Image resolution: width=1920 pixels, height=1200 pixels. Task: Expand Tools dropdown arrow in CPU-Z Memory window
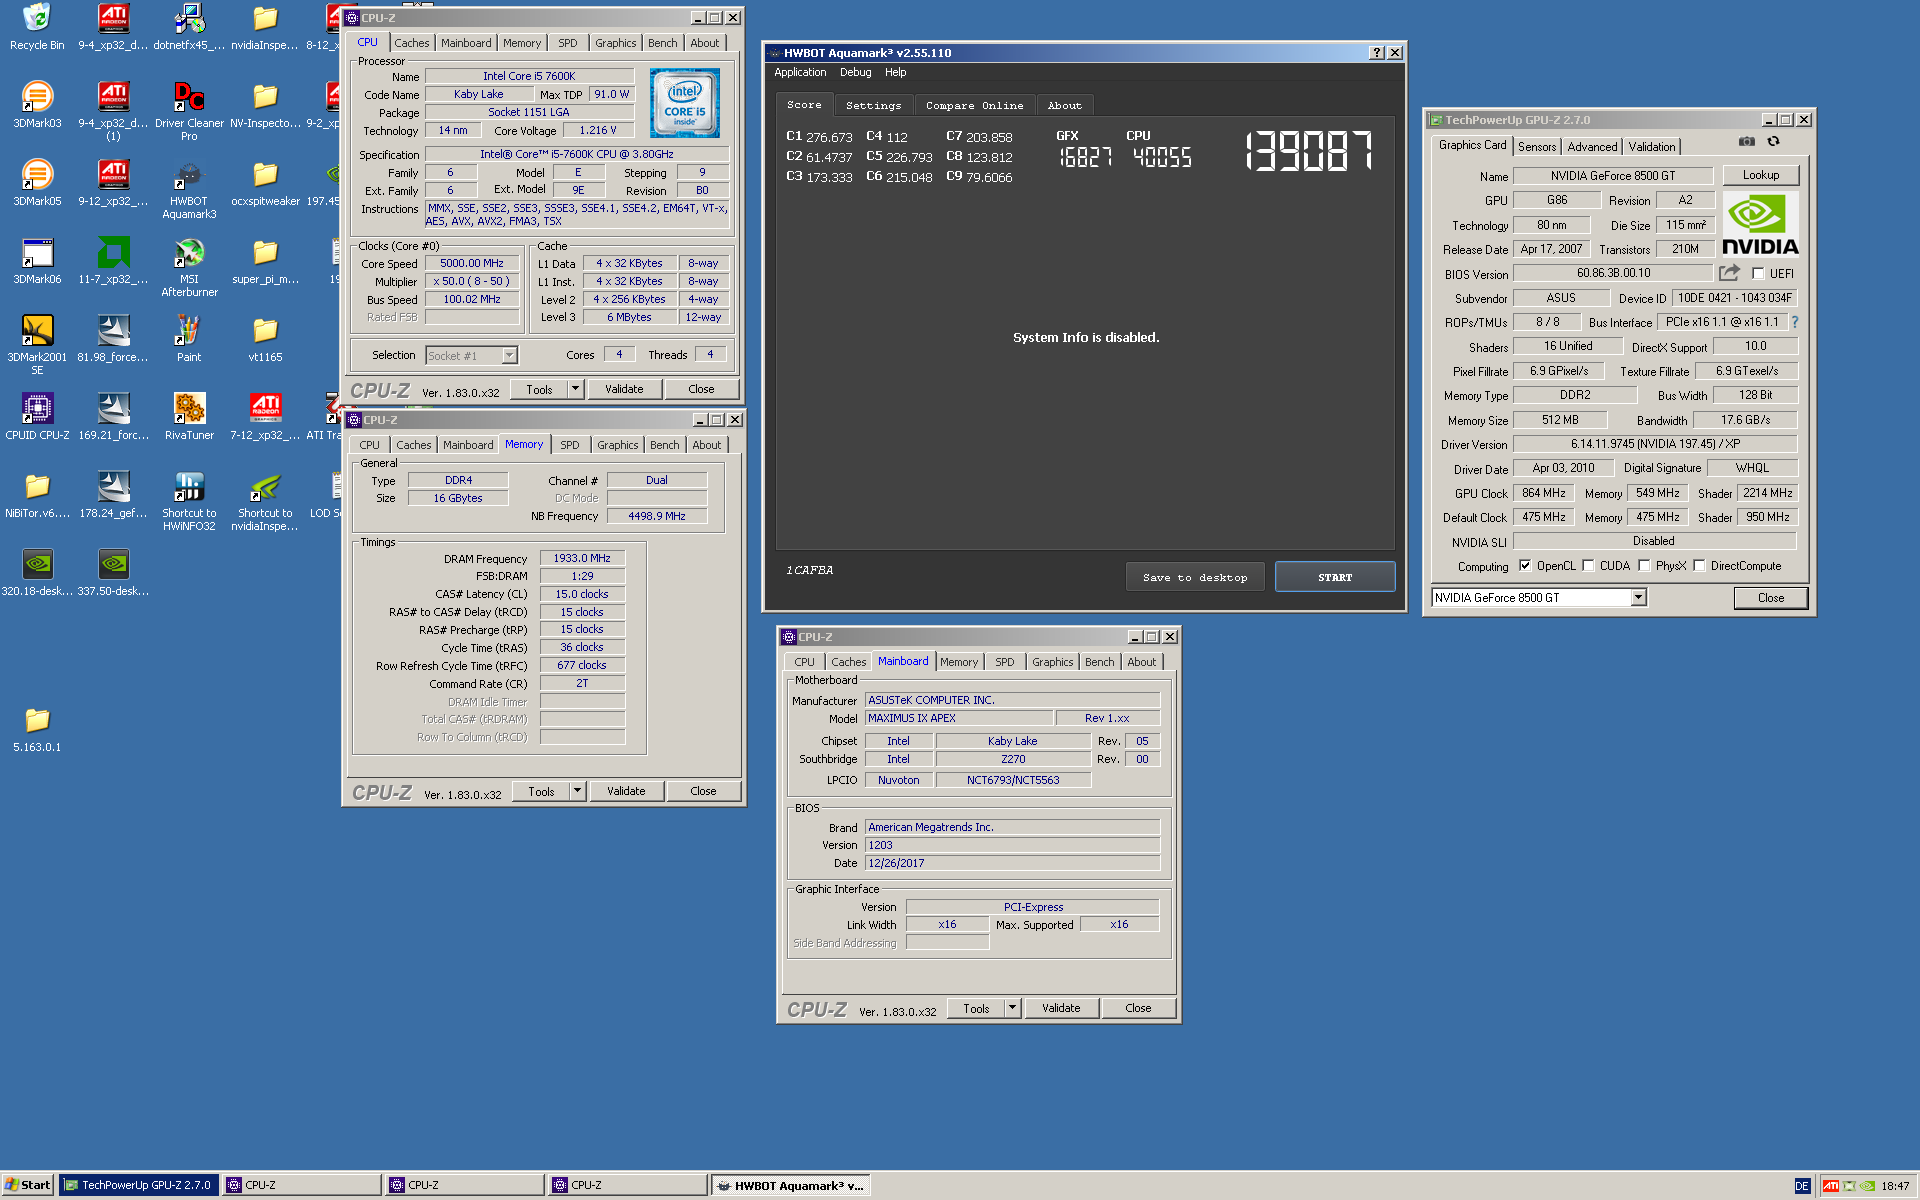(x=577, y=791)
